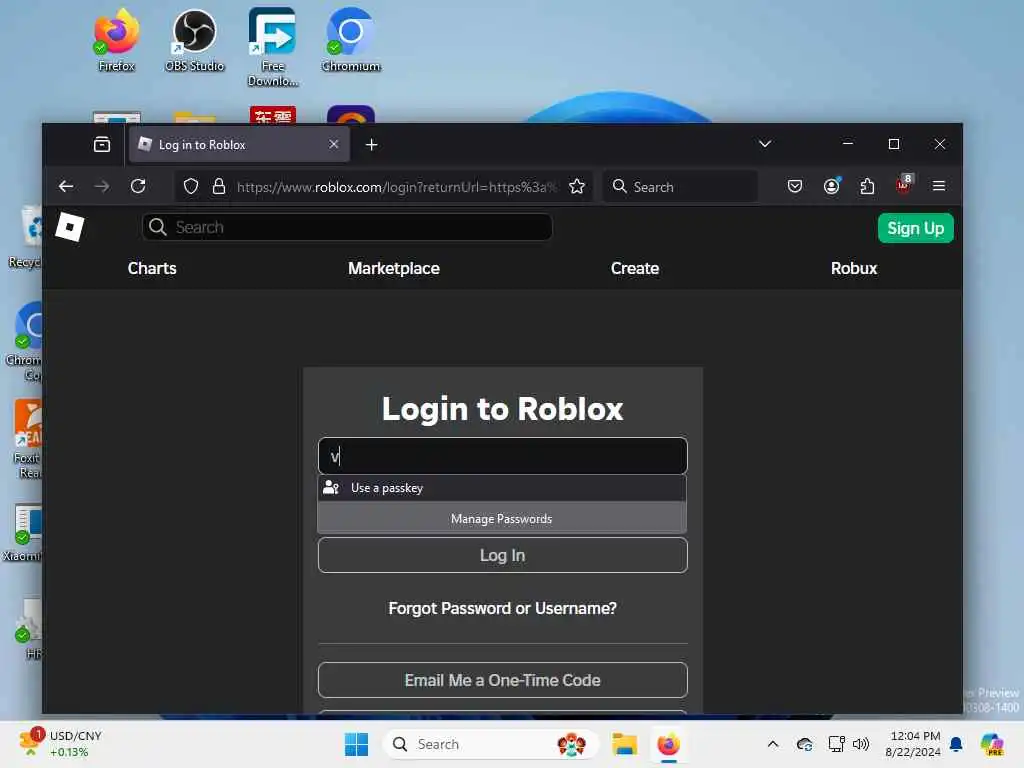The height and width of the screenshot is (768, 1024).
Task: Show hidden icons tray chevron
Action: coord(773,744)
